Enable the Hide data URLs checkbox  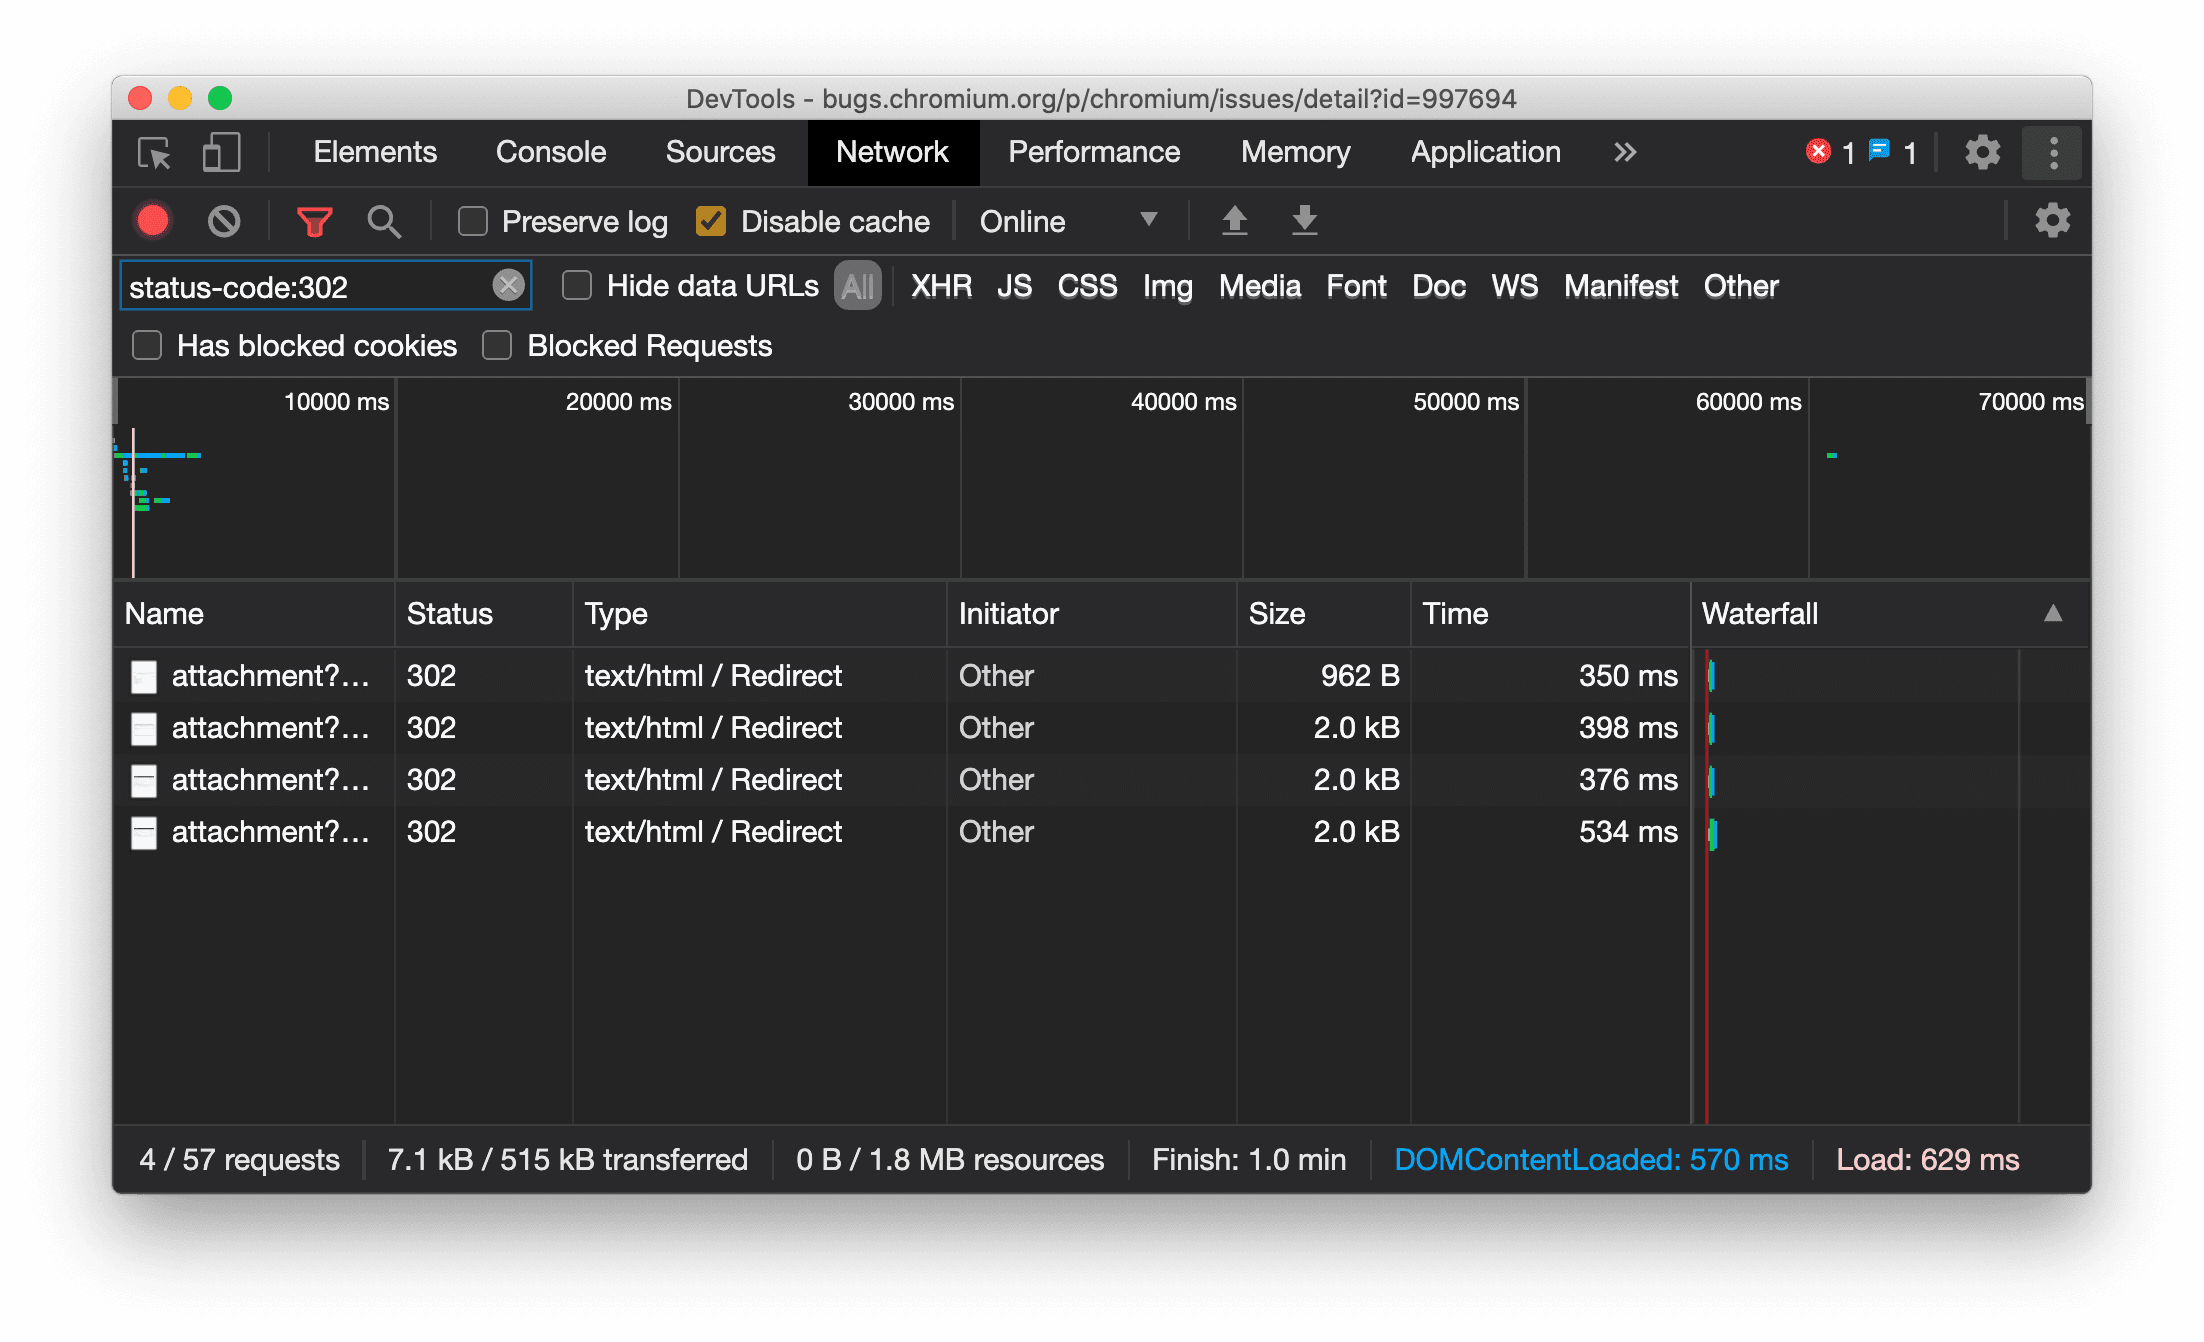pyautogui.click(x=576, y=287)
